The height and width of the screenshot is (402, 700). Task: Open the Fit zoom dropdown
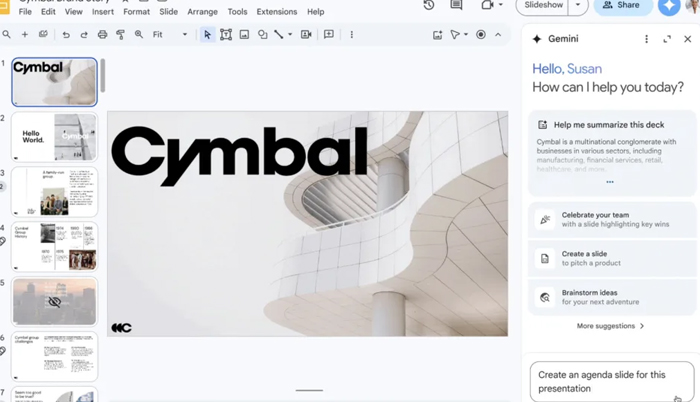coord(170,34)
